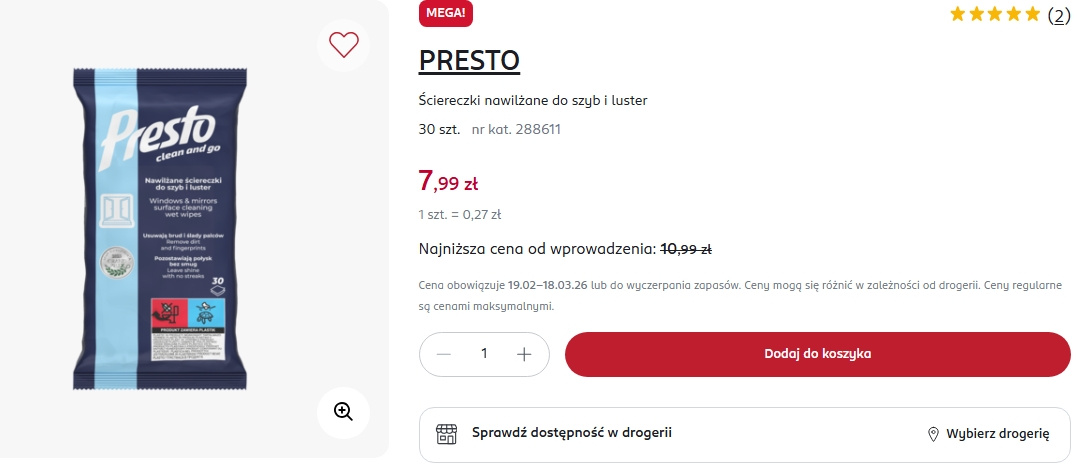The image size is (1077, 466).
Task: Click the store icon beside availability check
Action: pyautogui.click(x=446, y=434)
